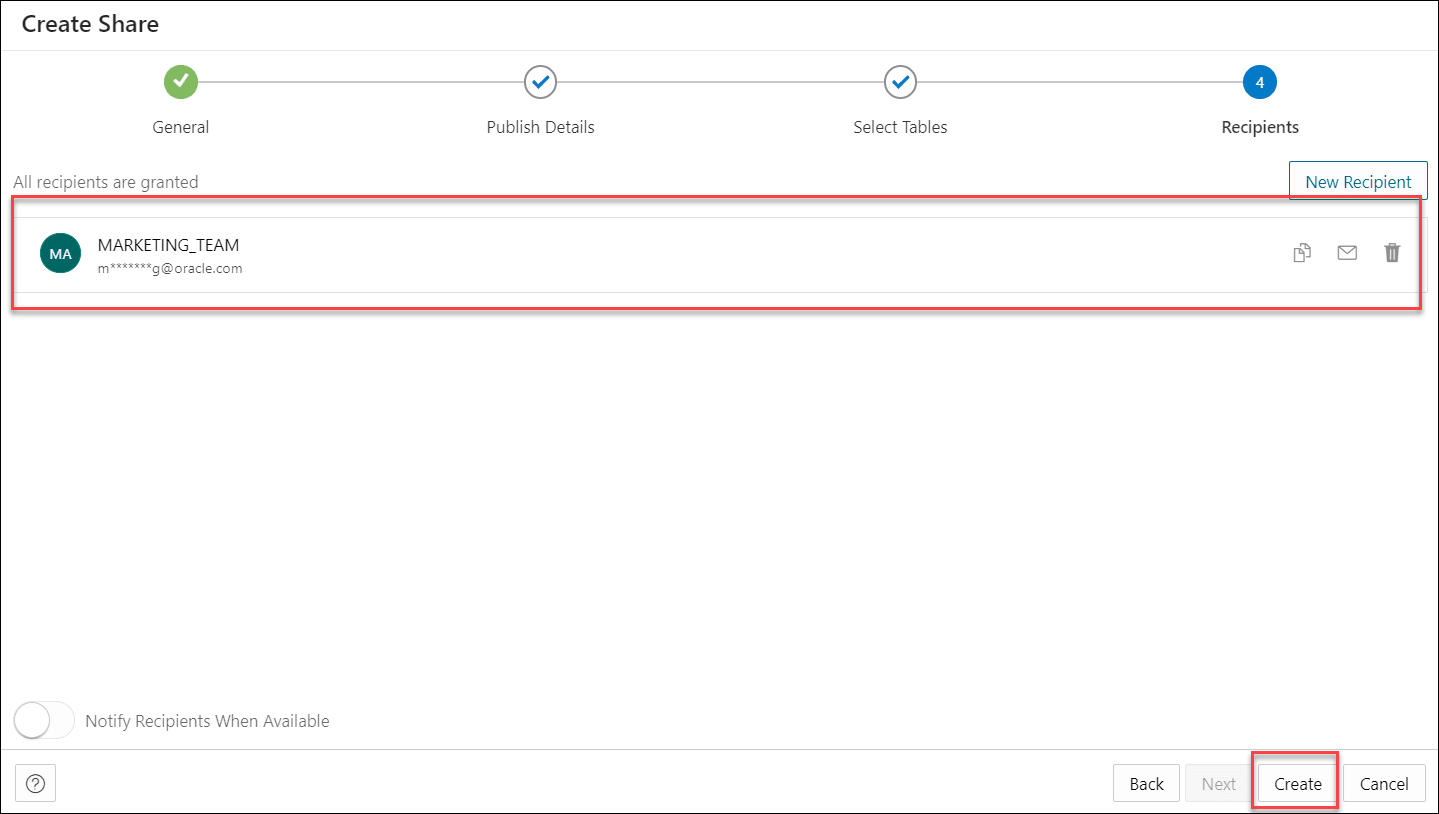Click the Select Tables step checkmark icon

coord(899,81)
